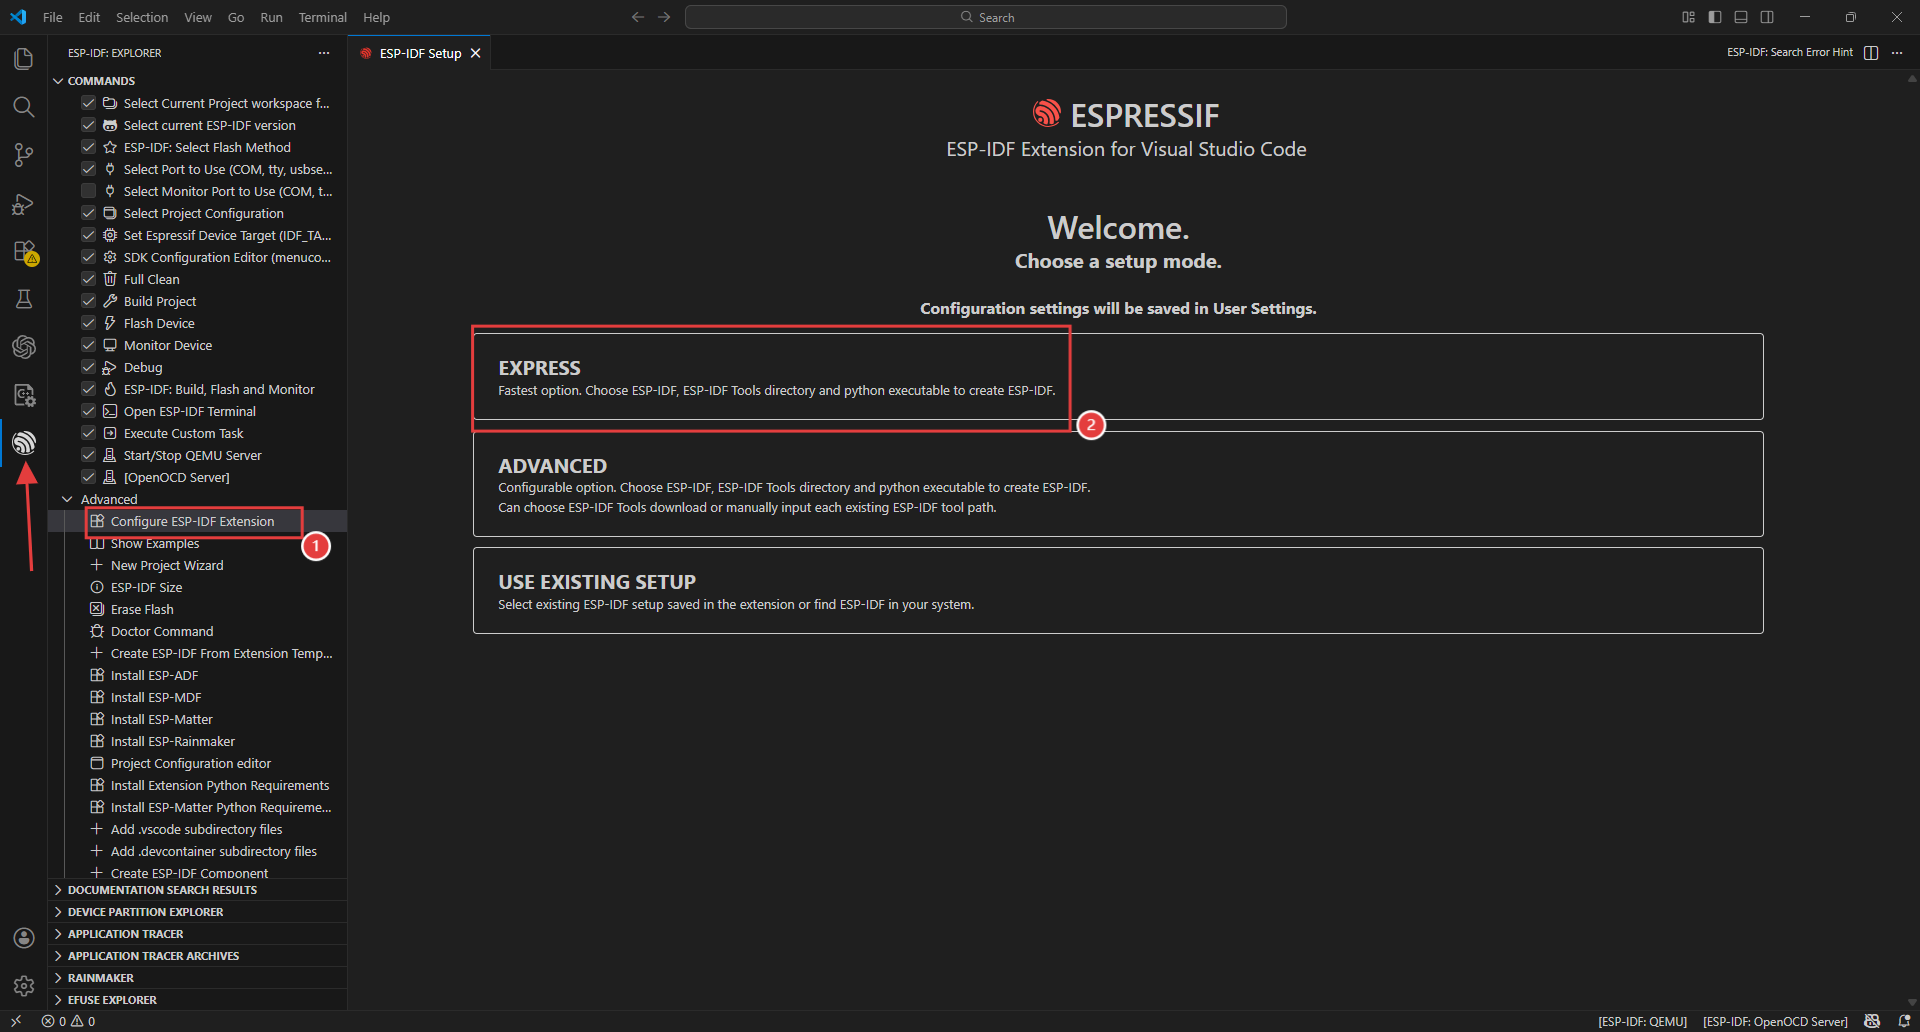Click the VS Code logo icon

tap(18, 17)
